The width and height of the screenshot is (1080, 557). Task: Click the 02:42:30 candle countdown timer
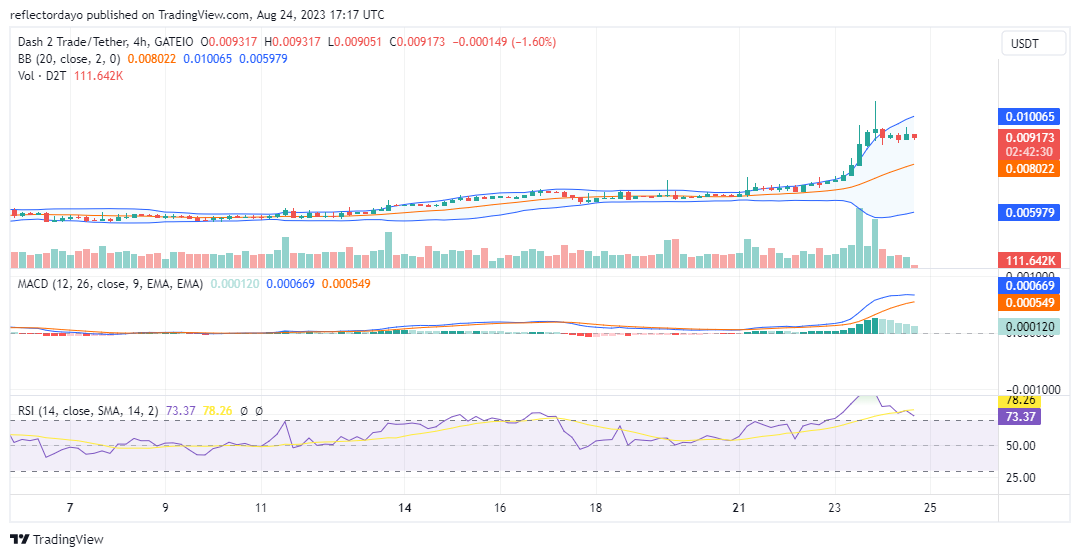[1029, 152]
